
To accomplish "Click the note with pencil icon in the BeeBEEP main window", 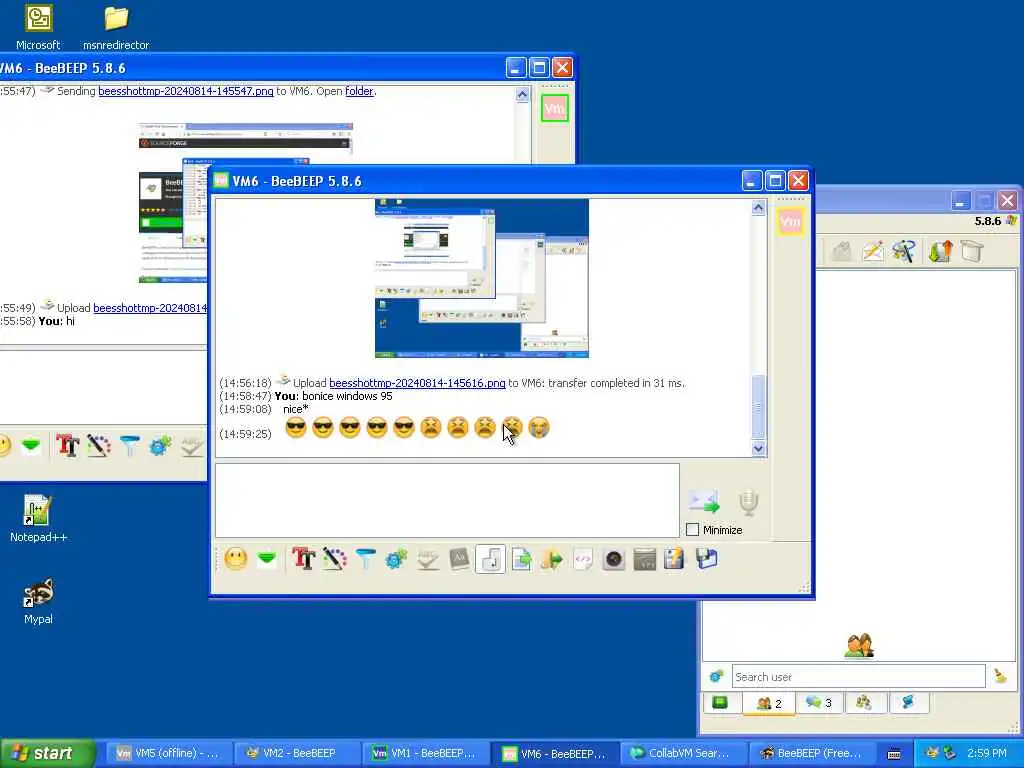I will click(872, 251).
